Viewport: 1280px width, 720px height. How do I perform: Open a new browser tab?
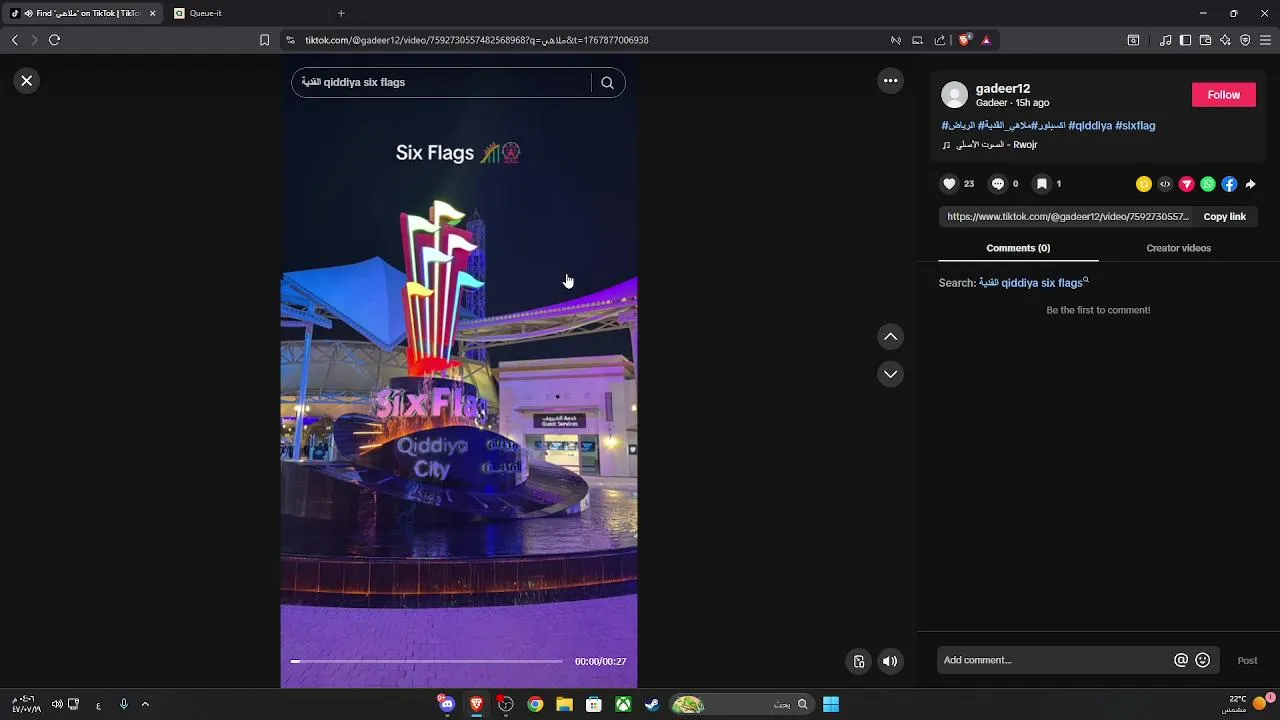click(341, 13)
